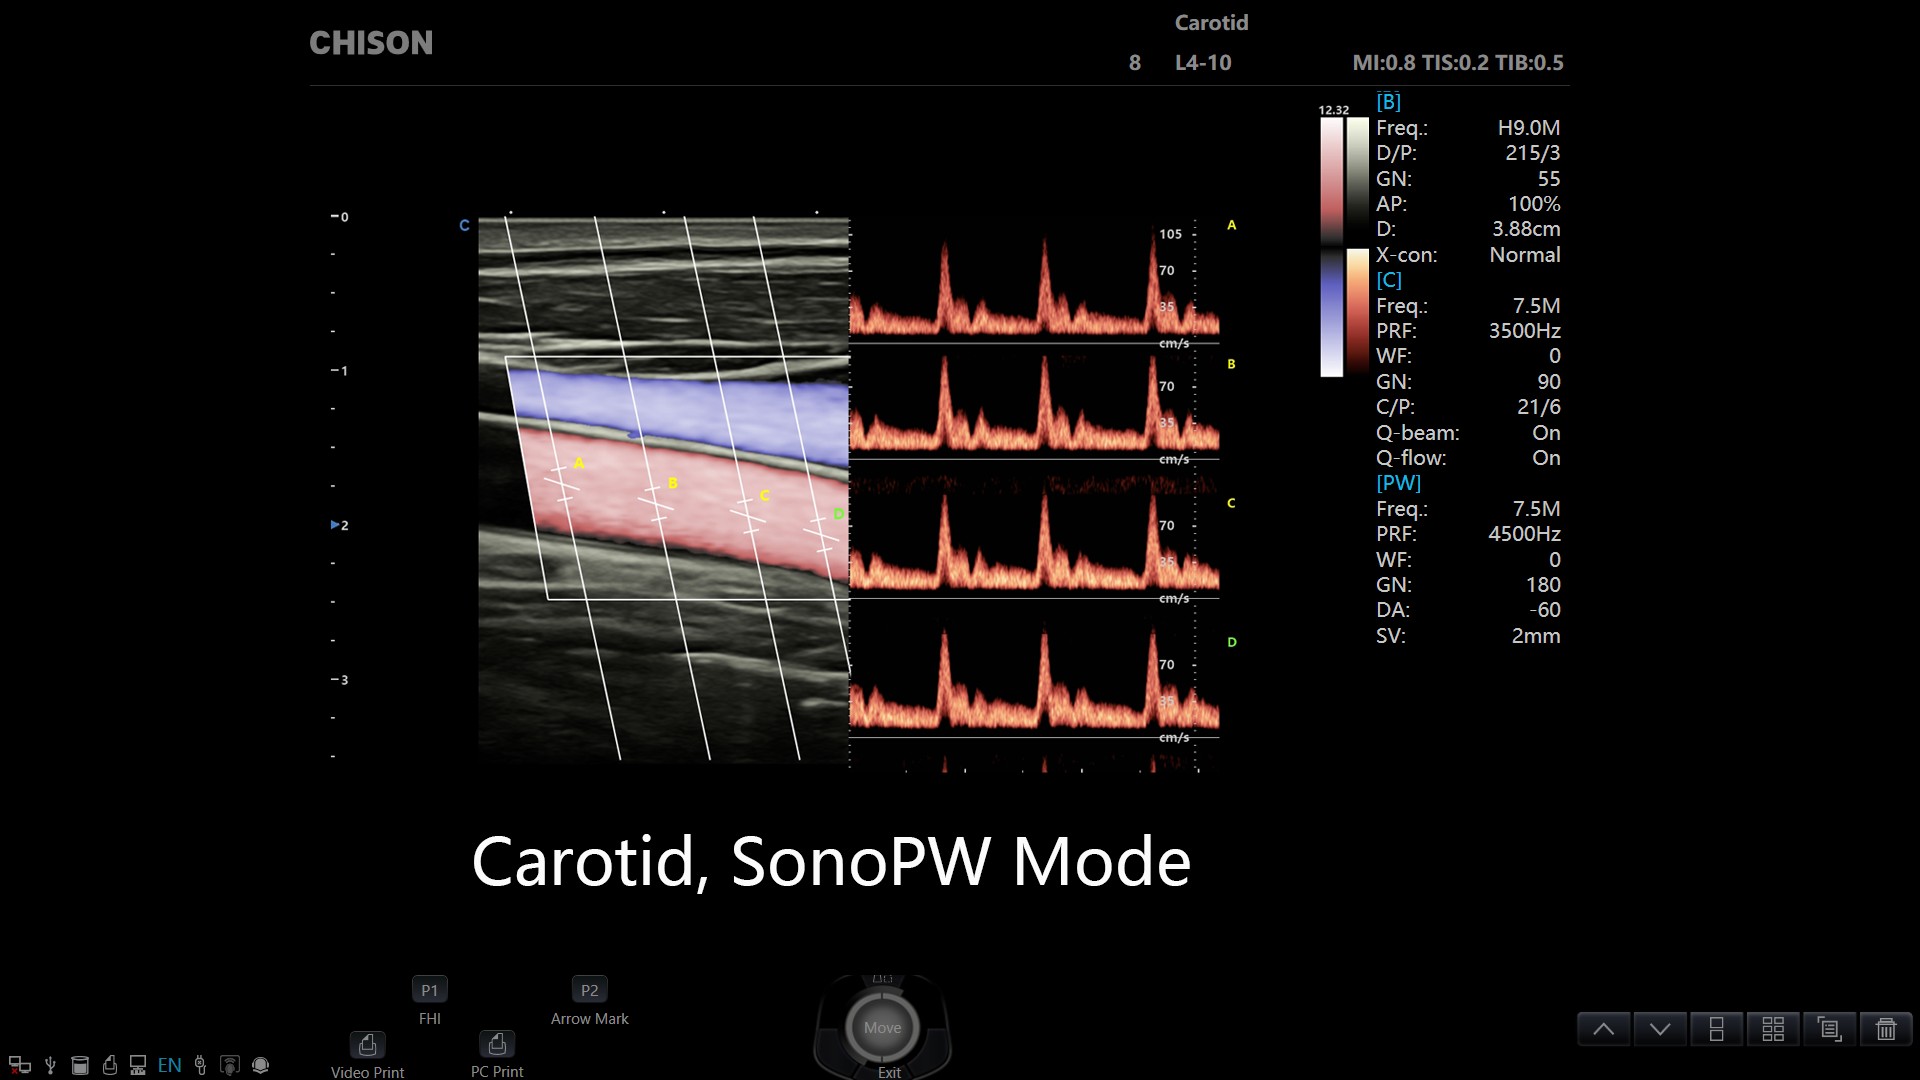The image size is (1920, 1080).
Task: Click the Q-beam On value
Action: [1546, 433]
